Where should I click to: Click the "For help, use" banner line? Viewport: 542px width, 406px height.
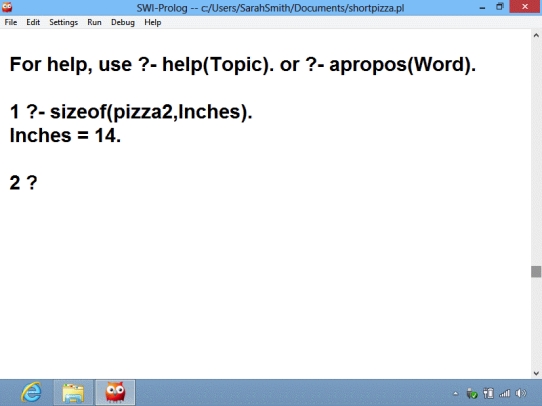(243, 65)
